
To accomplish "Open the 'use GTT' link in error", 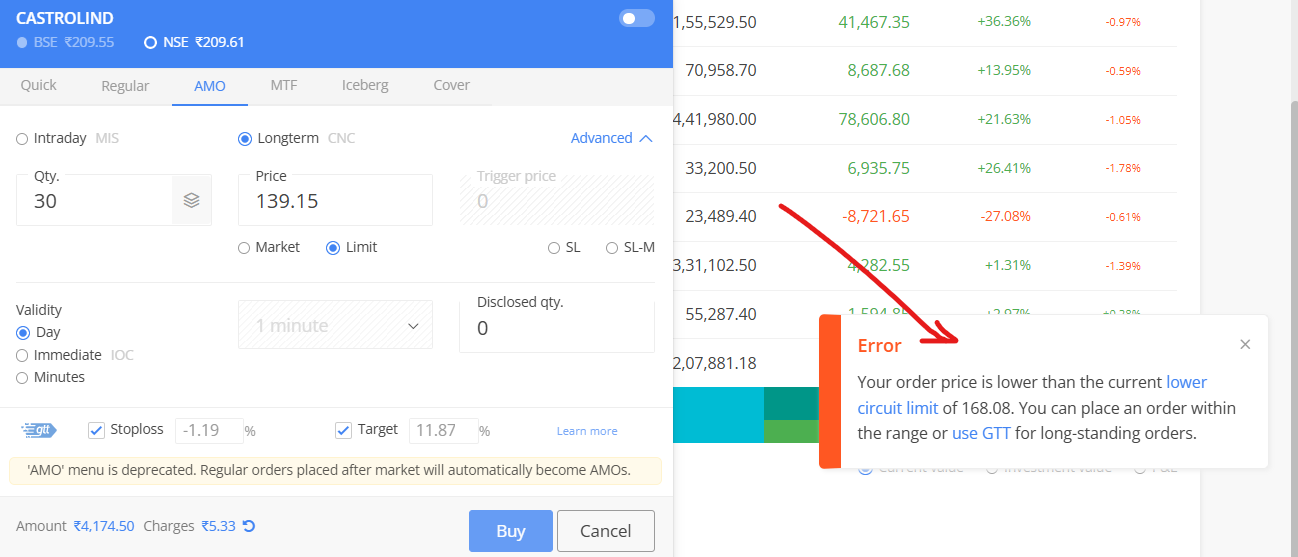I will [981, 433].
